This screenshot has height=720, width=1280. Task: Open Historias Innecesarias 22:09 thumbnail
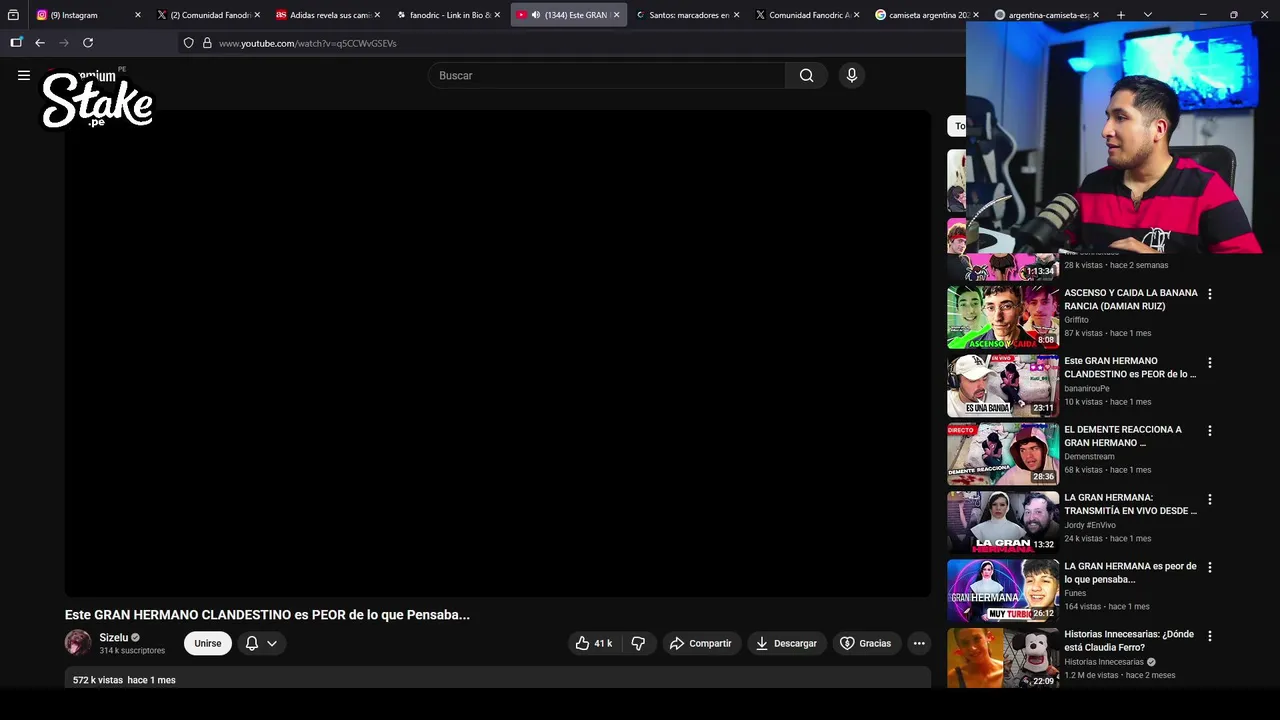coord(1003,658)
